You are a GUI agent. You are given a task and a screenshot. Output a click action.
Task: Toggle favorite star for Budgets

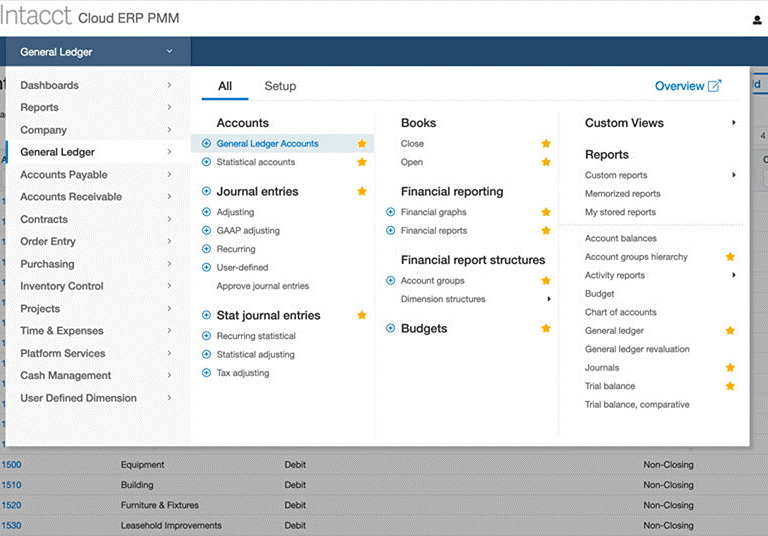pos(546,328)
